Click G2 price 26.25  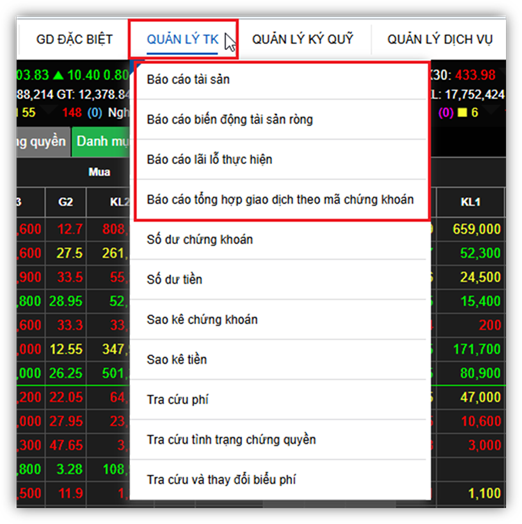pos(66,373)
